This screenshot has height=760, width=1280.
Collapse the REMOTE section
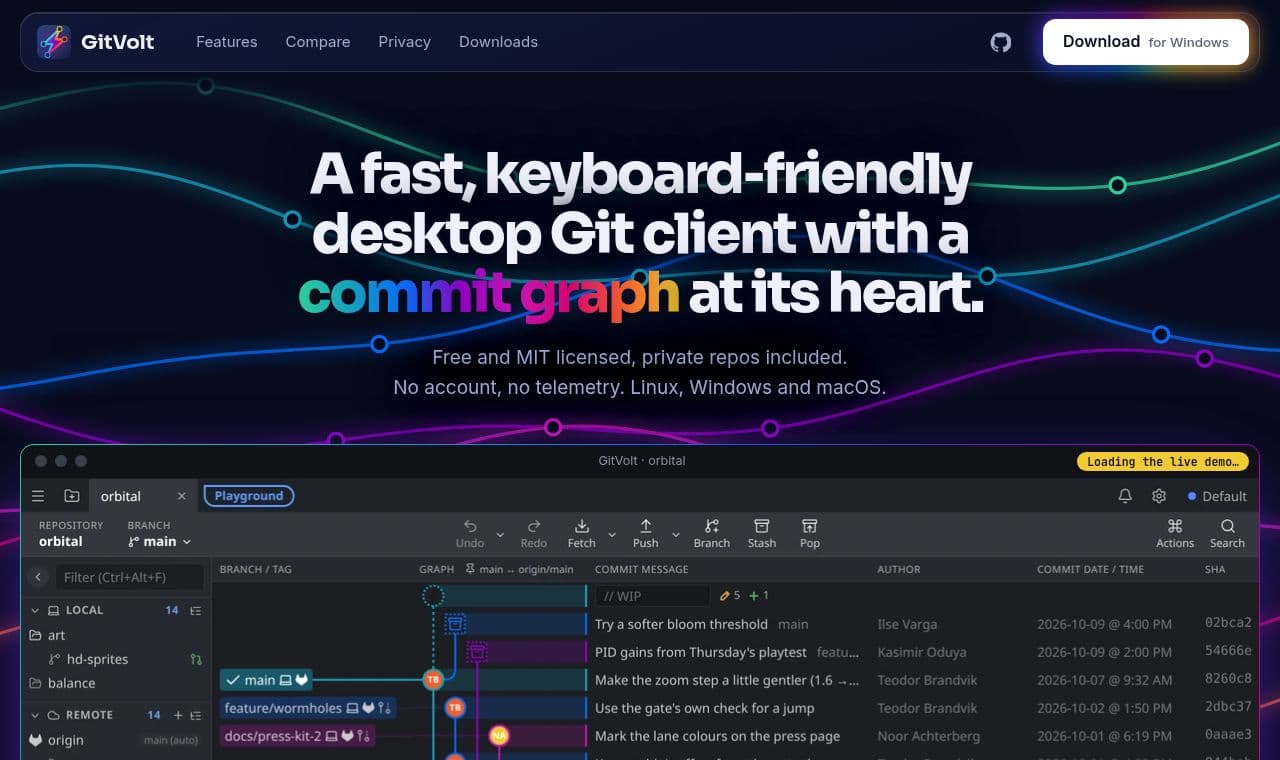pyautogui.click(x=35, y=715)
